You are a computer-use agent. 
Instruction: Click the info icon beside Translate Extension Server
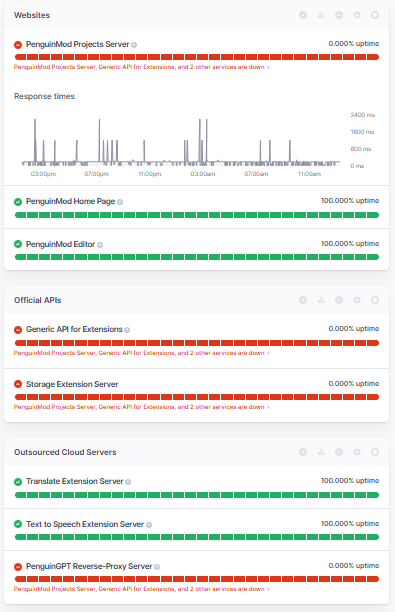pos(128,482)
